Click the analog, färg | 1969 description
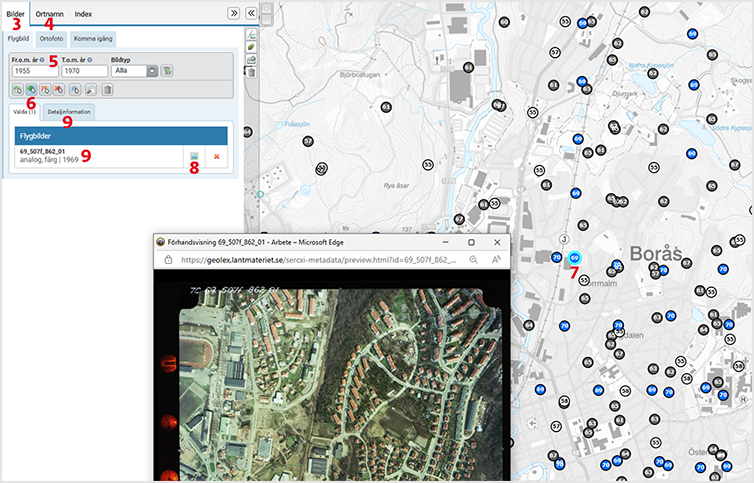The image size is (754, 483). pos(49,159)
